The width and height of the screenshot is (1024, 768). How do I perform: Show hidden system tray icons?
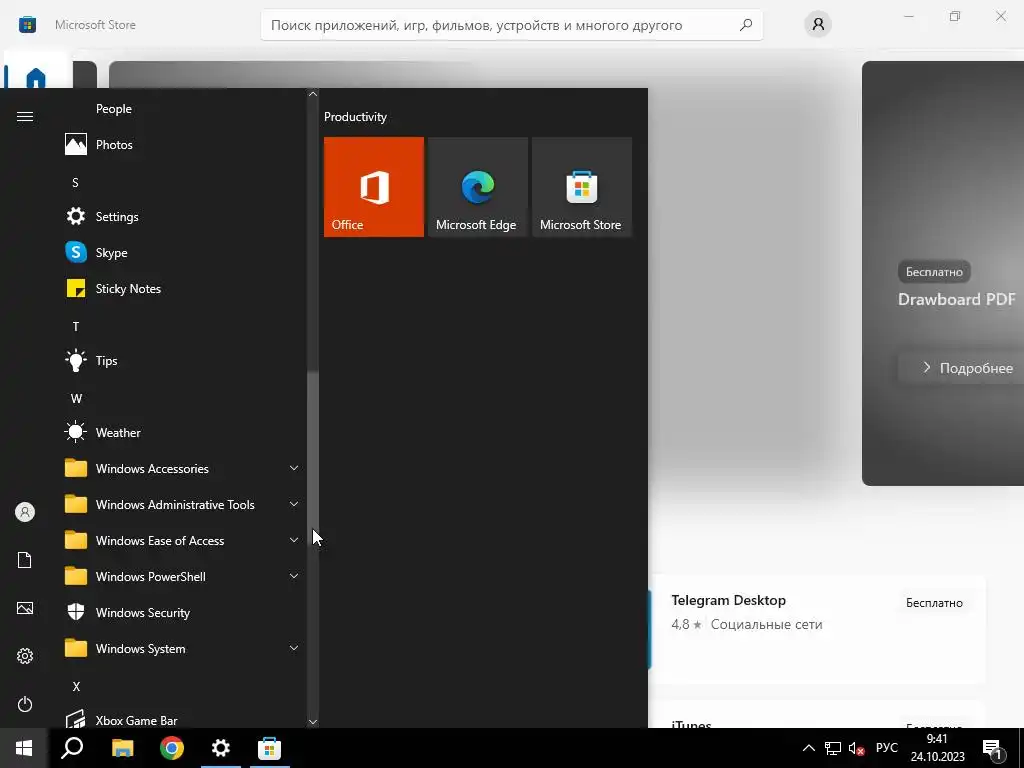808,748
